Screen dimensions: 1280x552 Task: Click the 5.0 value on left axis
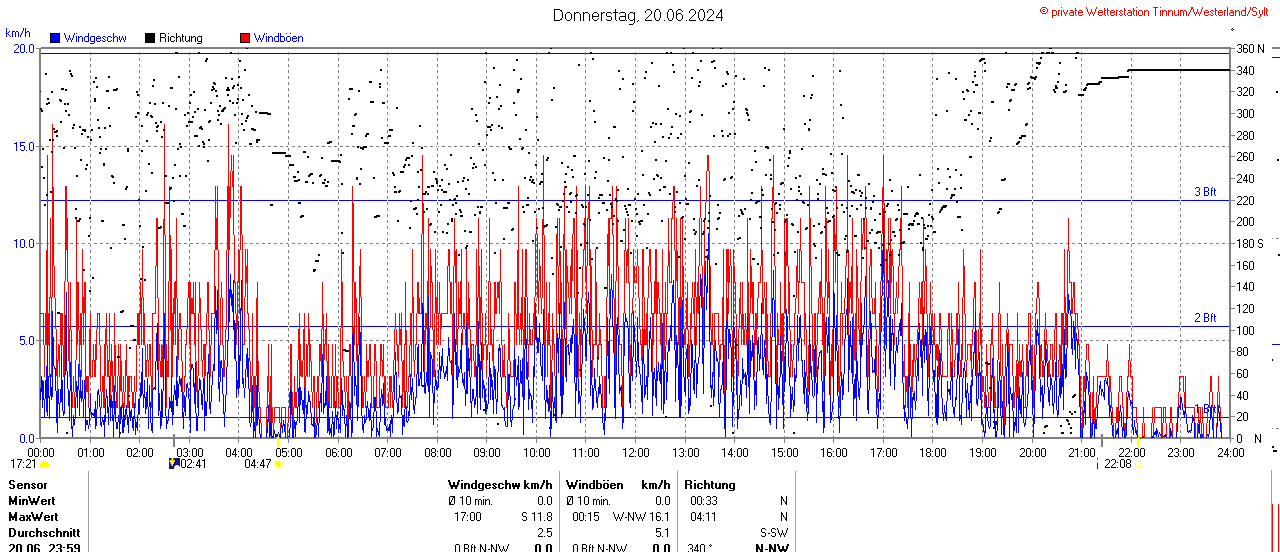(x=26, y=340)
